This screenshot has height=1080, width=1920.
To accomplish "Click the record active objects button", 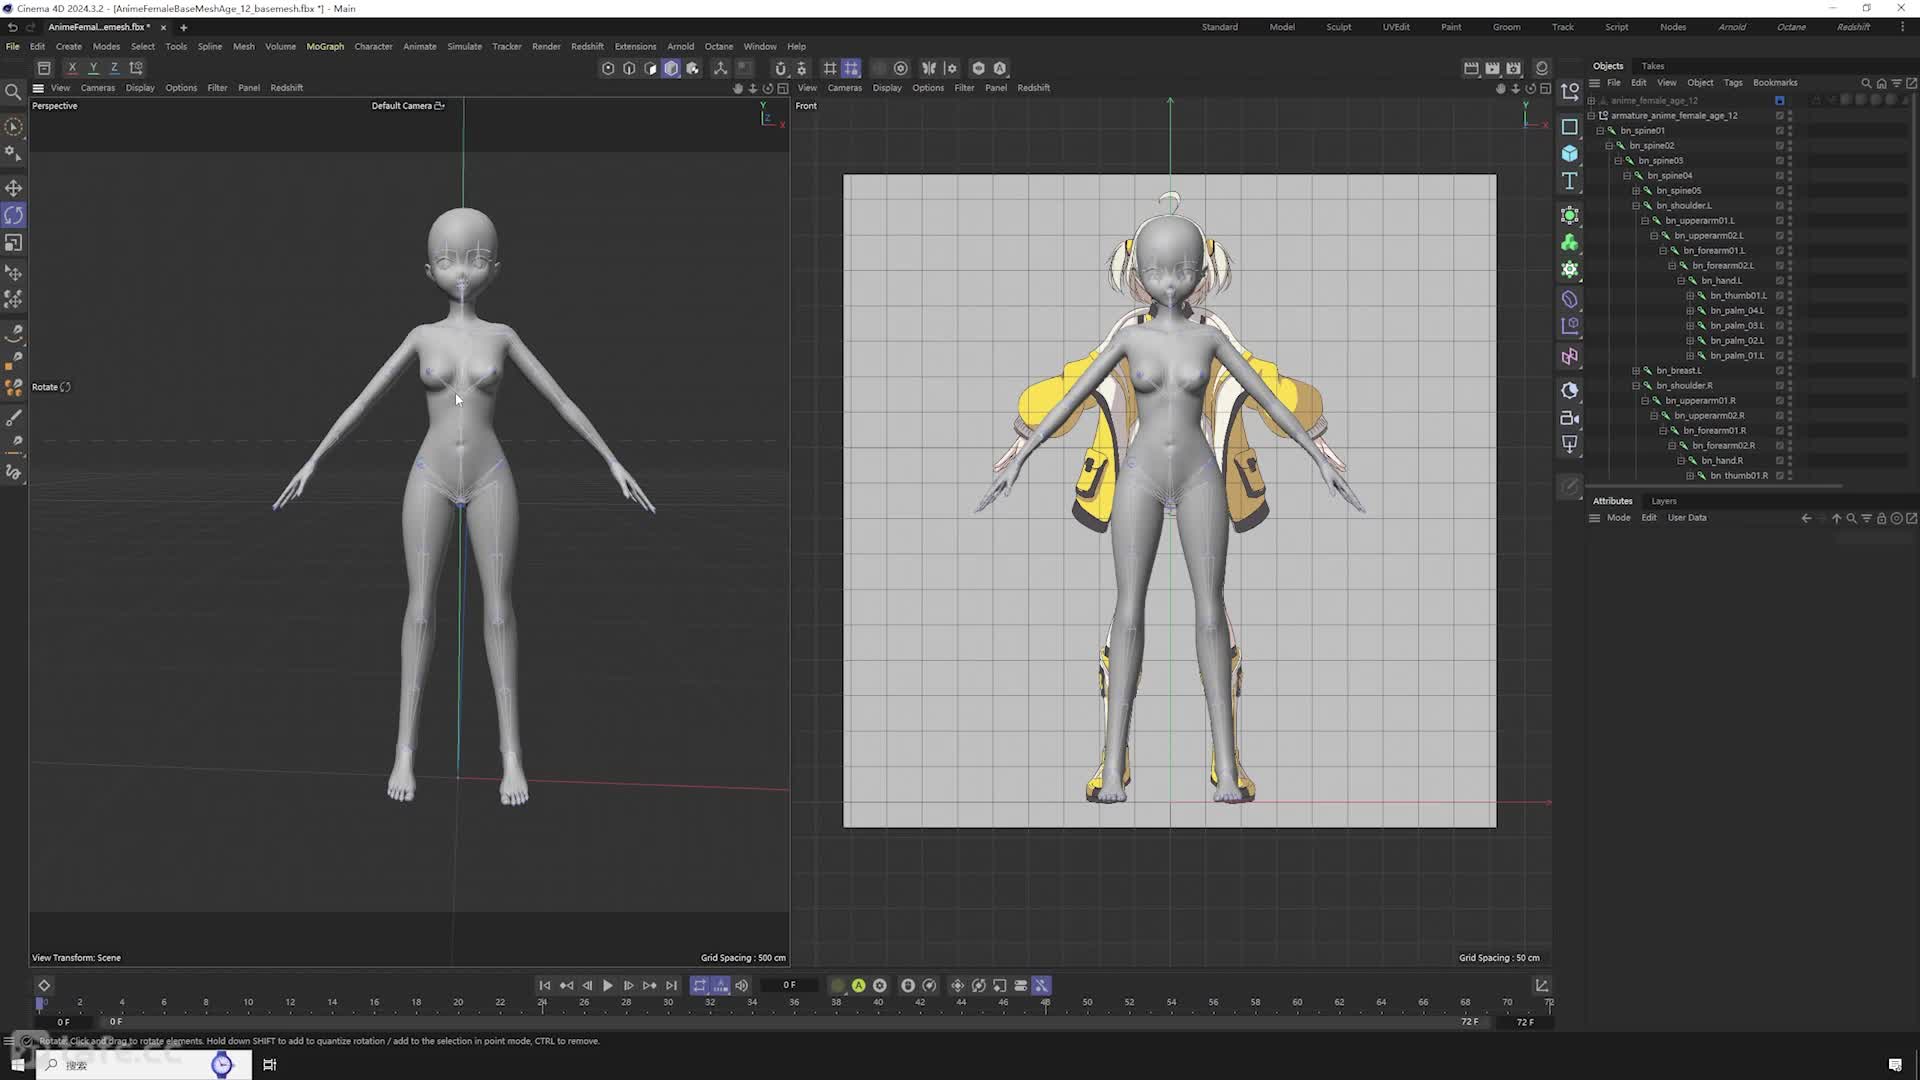I will [x=838, y=986].
